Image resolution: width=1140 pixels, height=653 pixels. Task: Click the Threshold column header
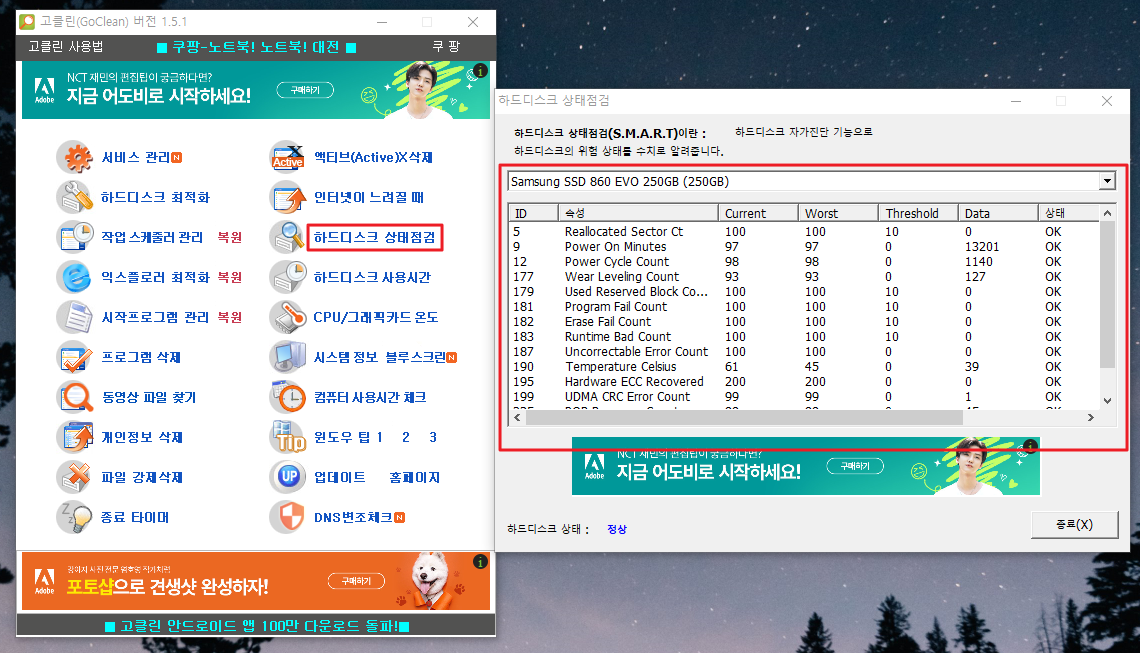pyautogui.click(x=918, y=213)
